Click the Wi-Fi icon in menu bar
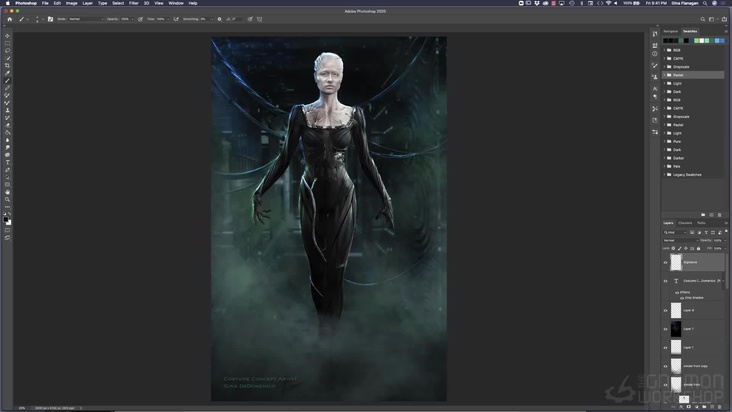 [x=608, y=3]
